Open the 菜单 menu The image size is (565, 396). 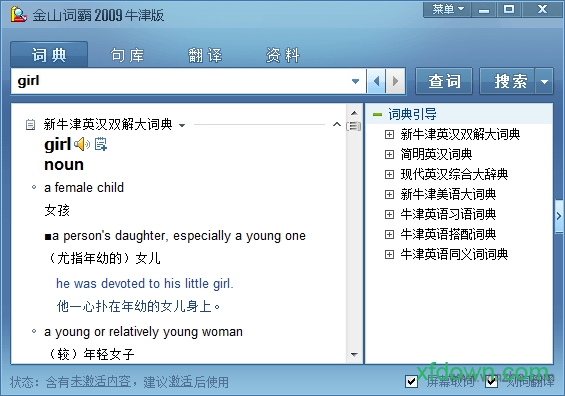point(448,9)
